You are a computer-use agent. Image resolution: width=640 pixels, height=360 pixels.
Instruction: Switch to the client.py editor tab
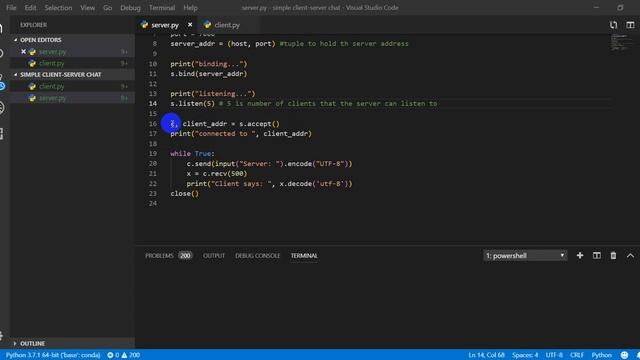(227, 25)
